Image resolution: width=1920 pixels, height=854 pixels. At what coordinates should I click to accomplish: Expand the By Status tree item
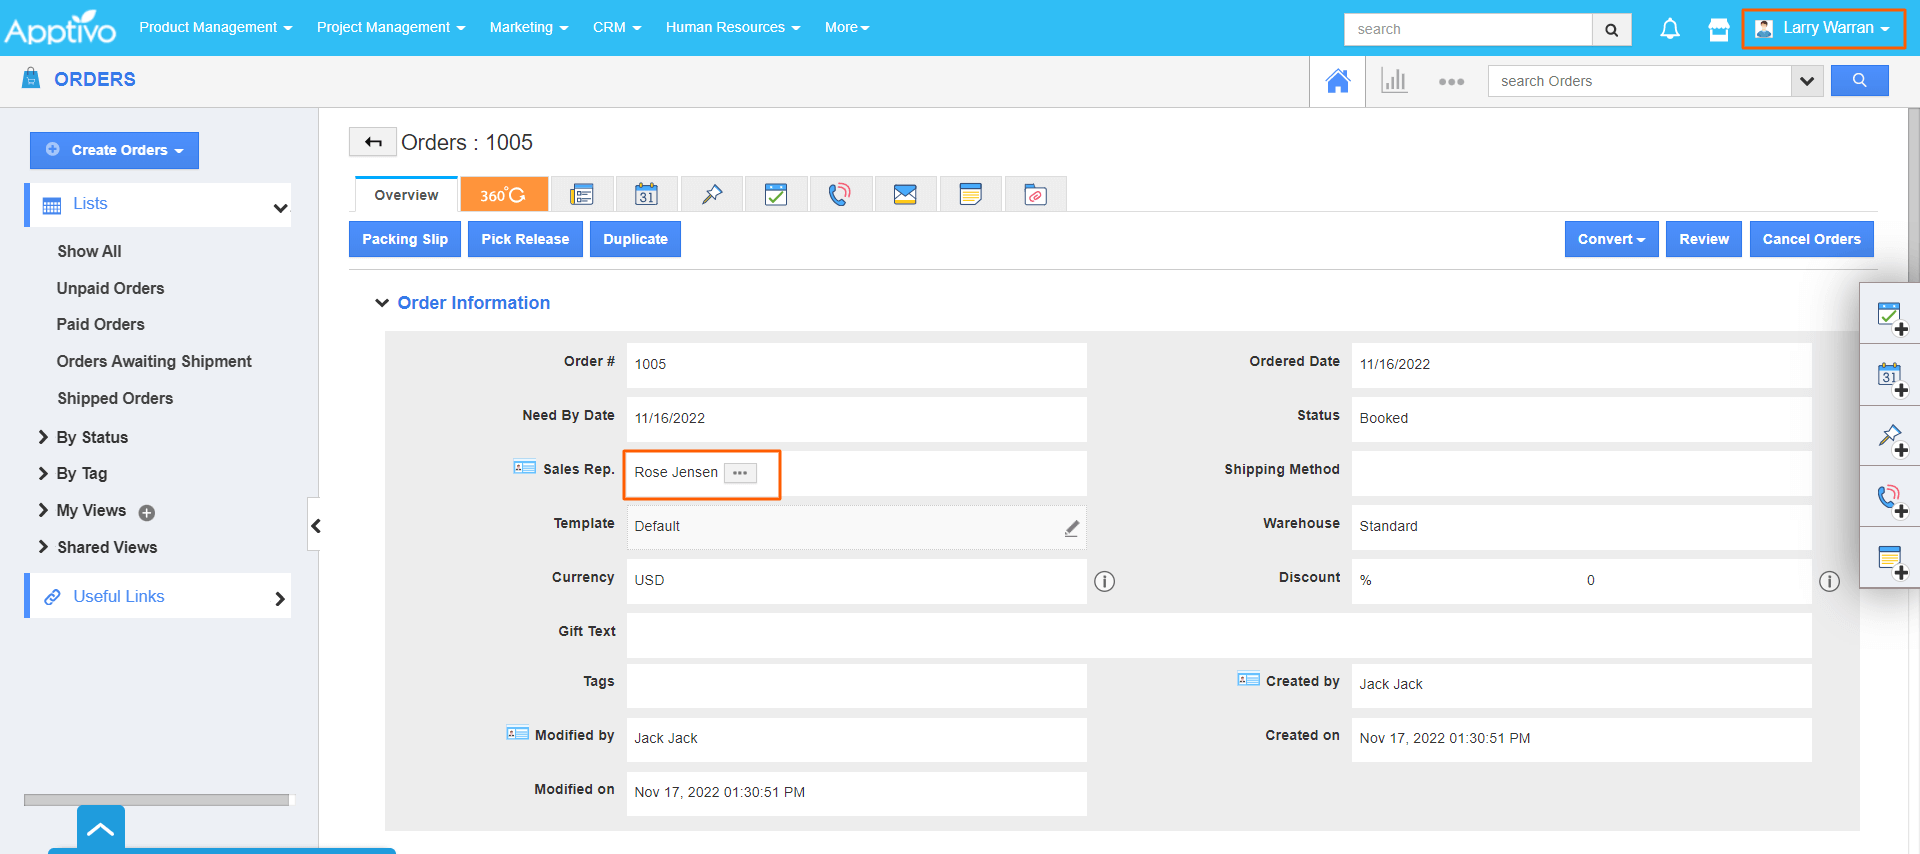coord(43,437)
